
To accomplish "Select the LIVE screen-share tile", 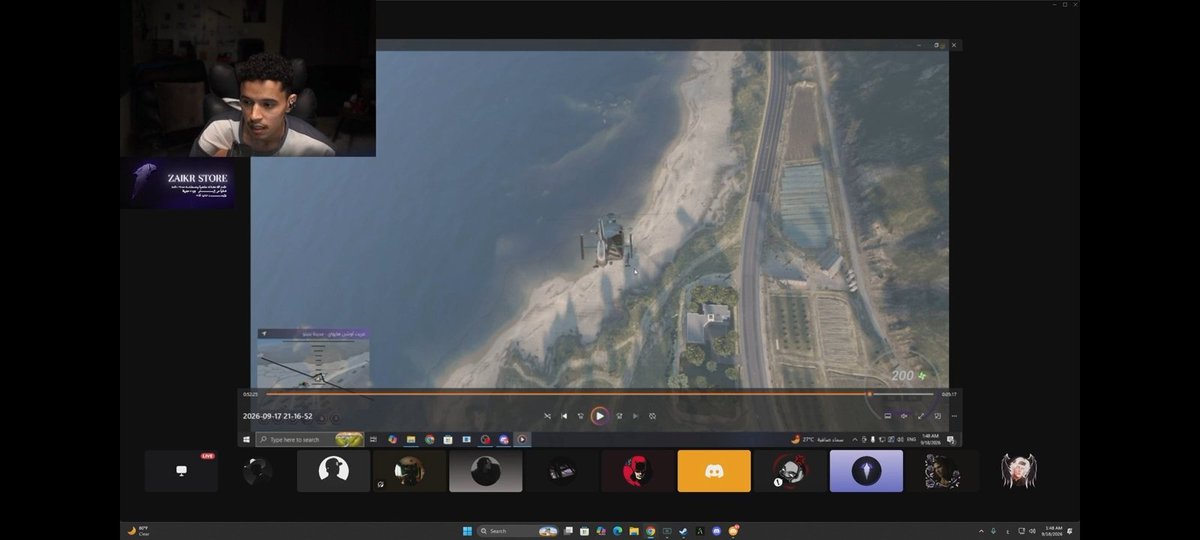I will point(181,471).
